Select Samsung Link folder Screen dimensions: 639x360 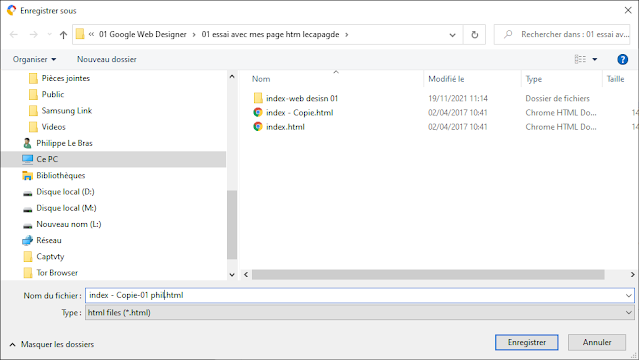click(66, 111)
